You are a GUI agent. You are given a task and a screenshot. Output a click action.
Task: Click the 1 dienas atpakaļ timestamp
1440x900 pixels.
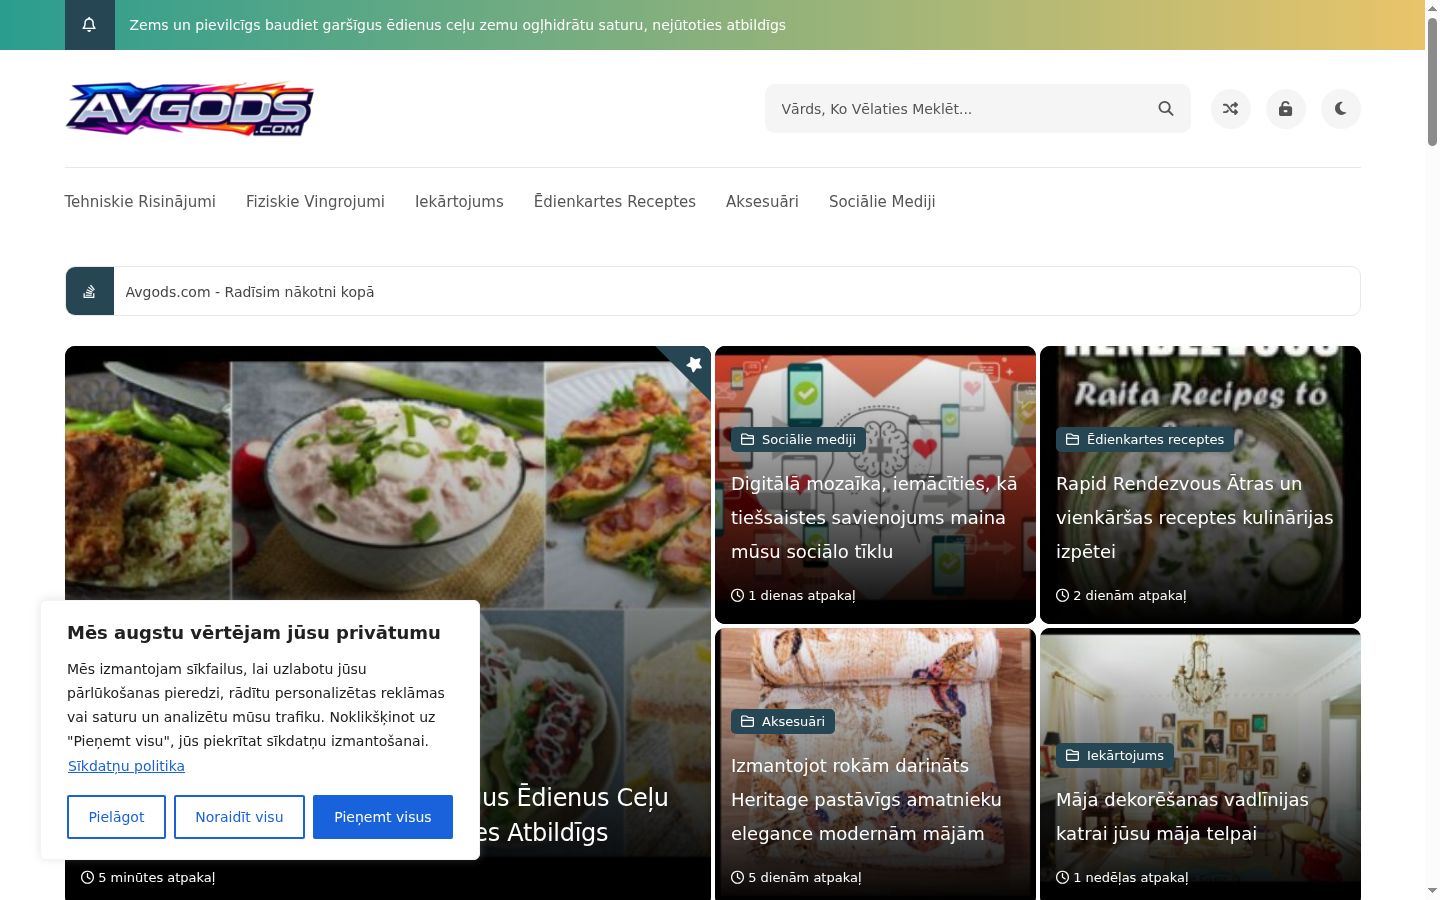(x=793, y=595)
